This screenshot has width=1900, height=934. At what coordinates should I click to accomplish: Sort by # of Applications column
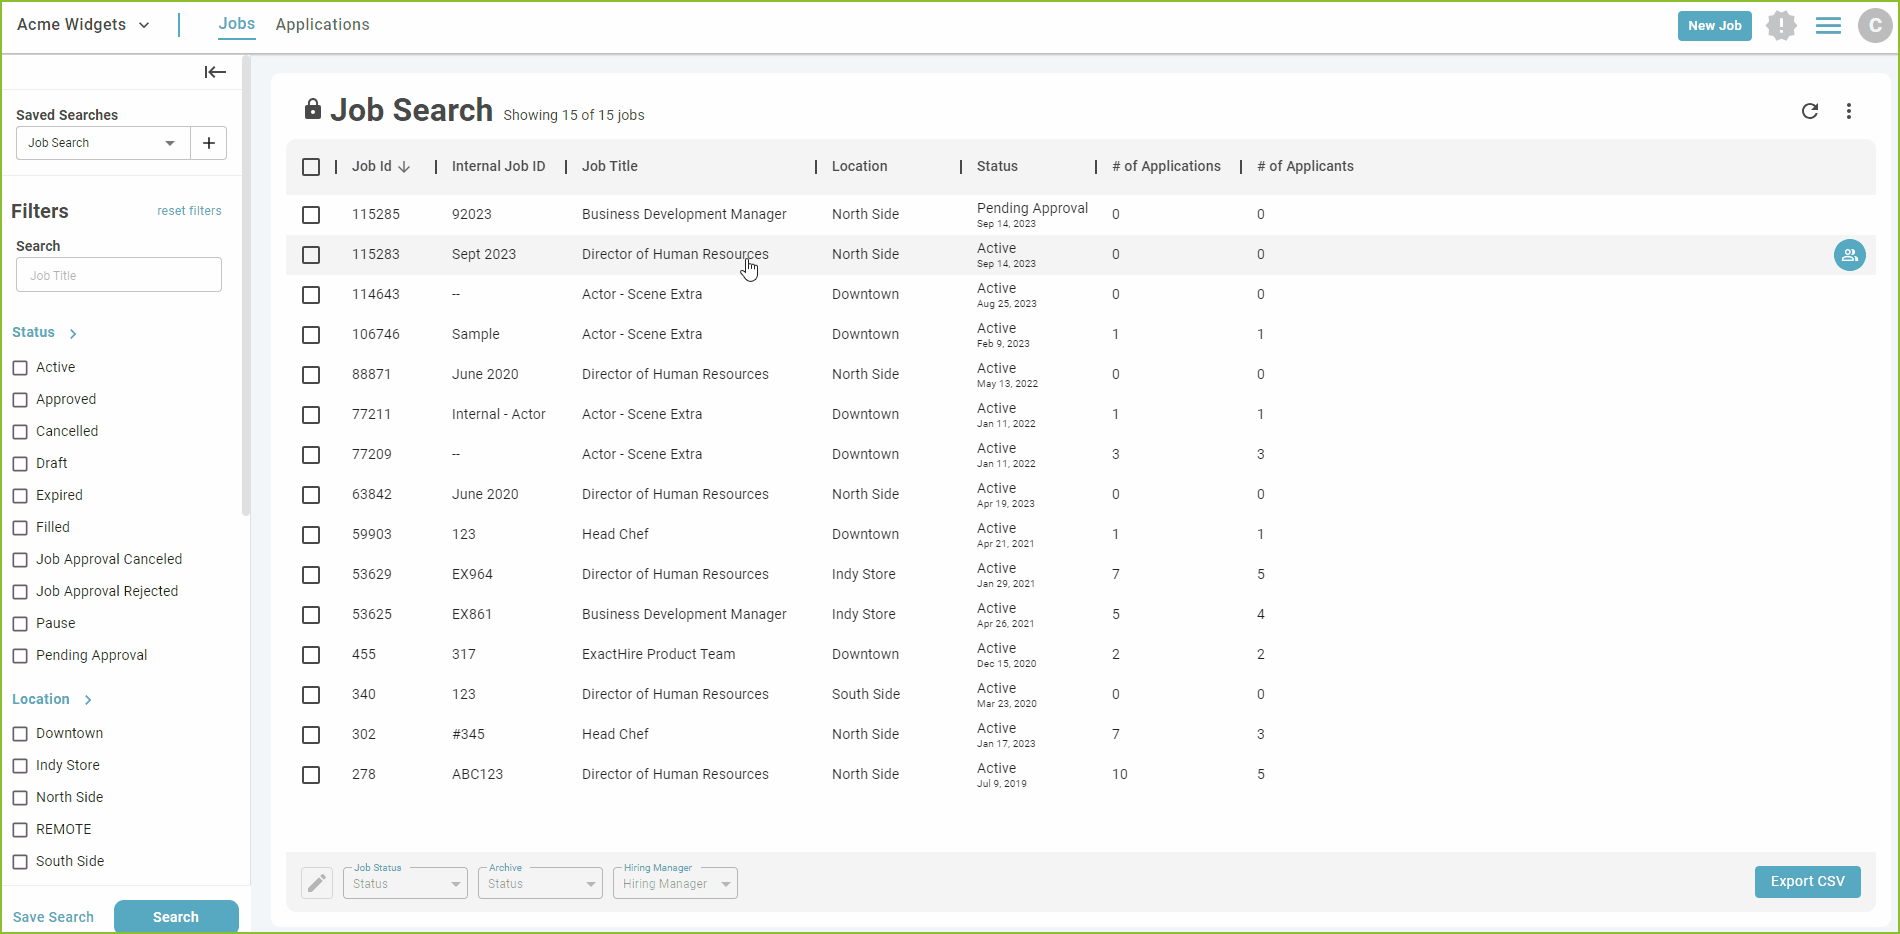pos(1166,167)
